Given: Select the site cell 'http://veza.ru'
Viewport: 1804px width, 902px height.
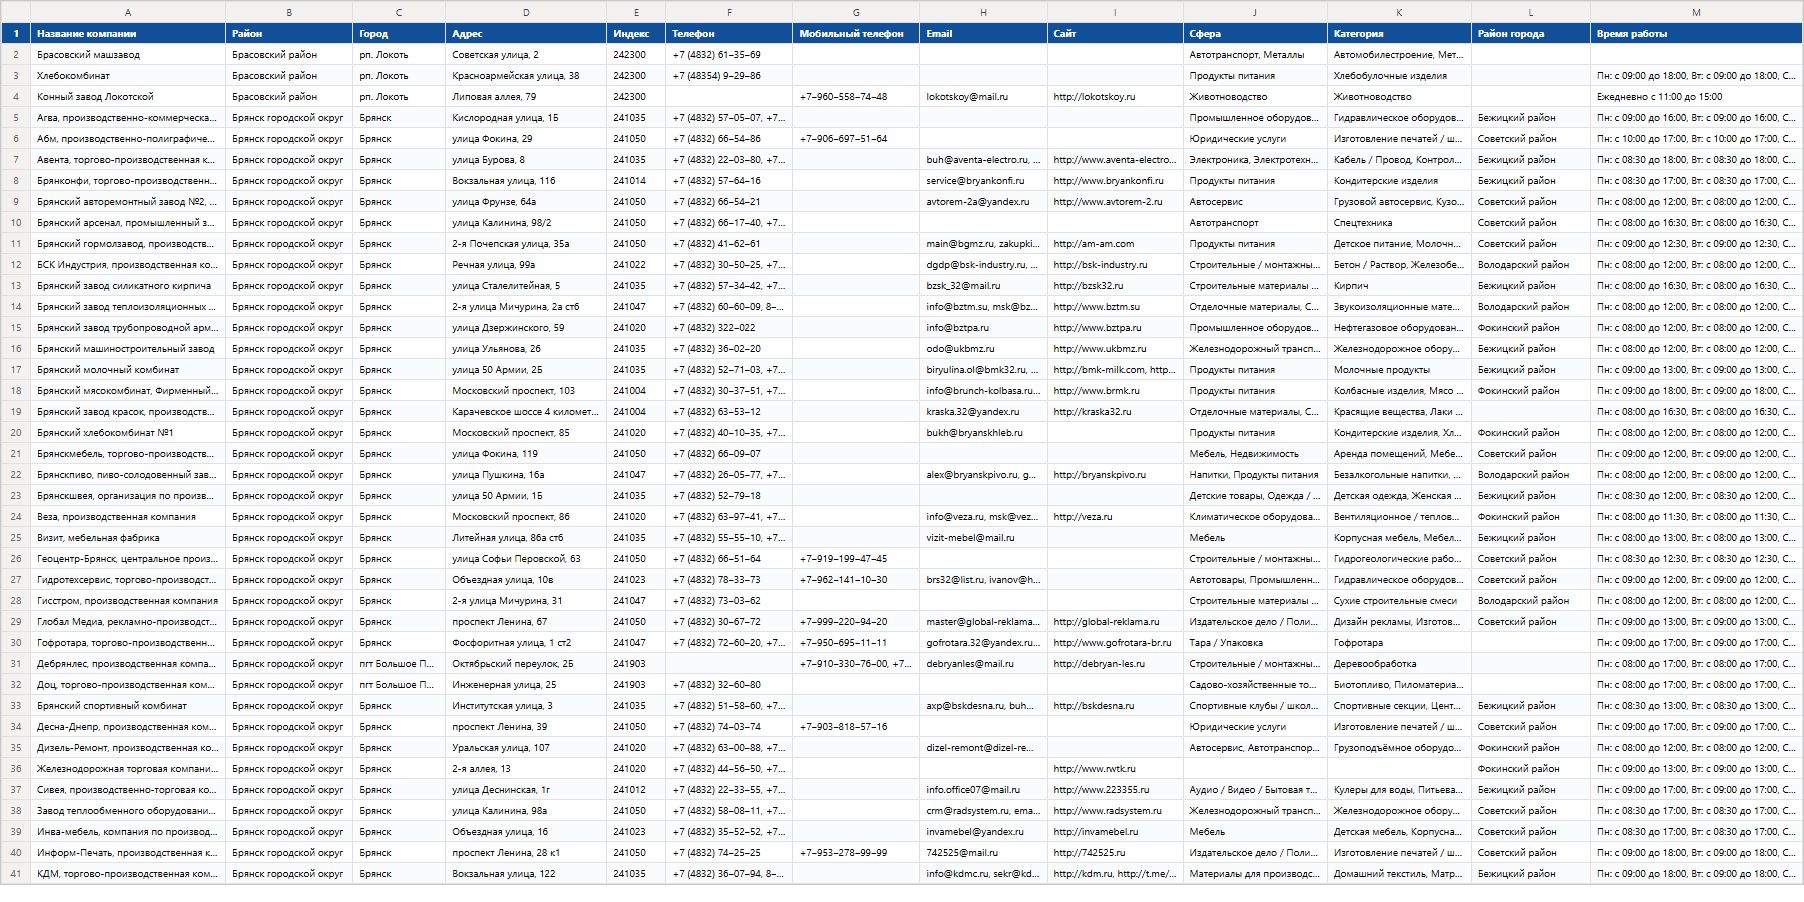Looking at the screenshot, I should (x=1115, y=517).
